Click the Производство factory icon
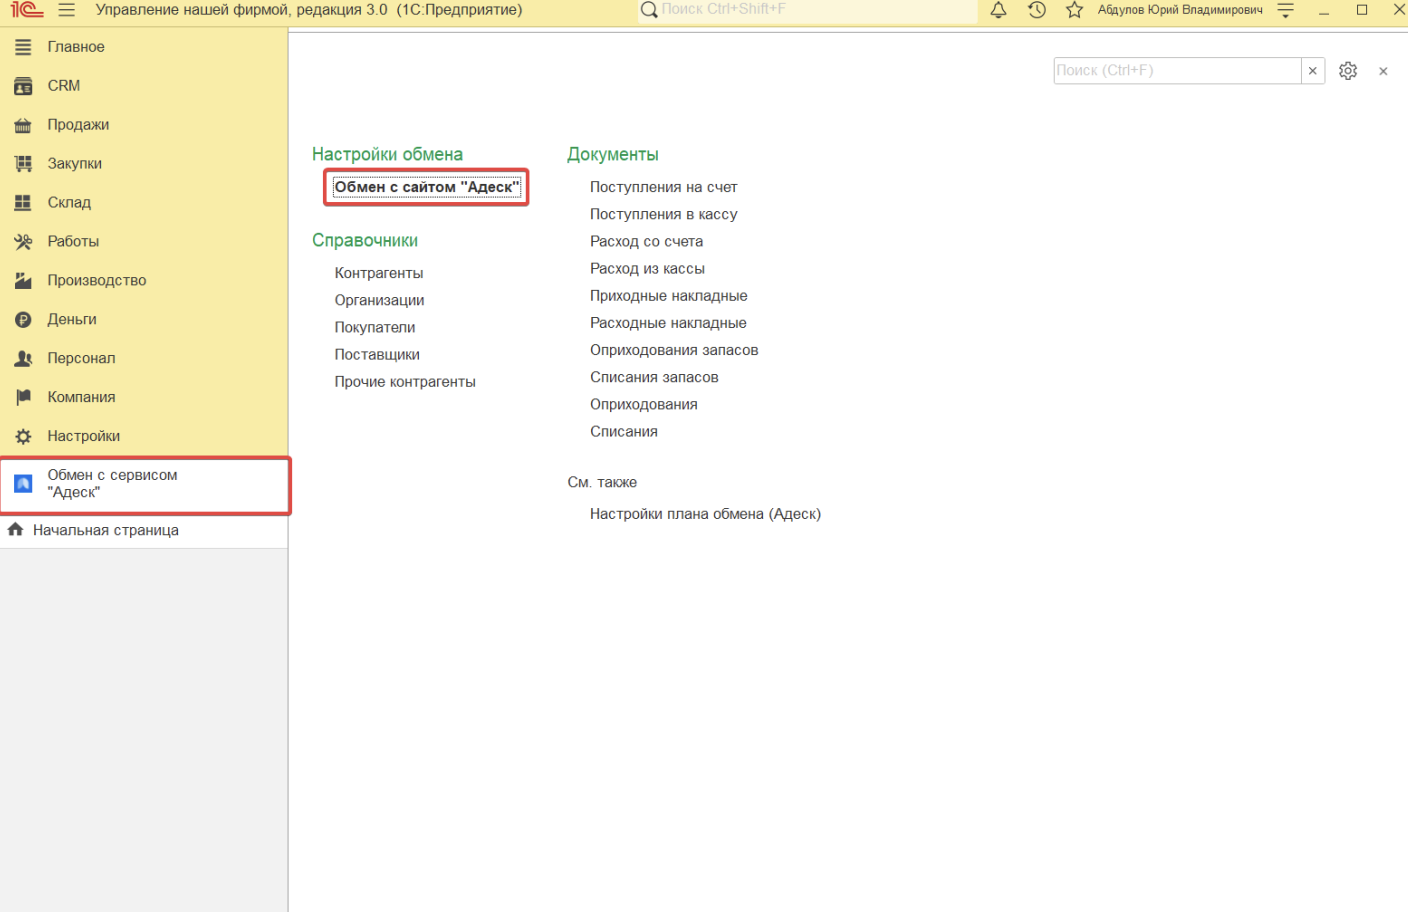 click(x=23, y=281)
